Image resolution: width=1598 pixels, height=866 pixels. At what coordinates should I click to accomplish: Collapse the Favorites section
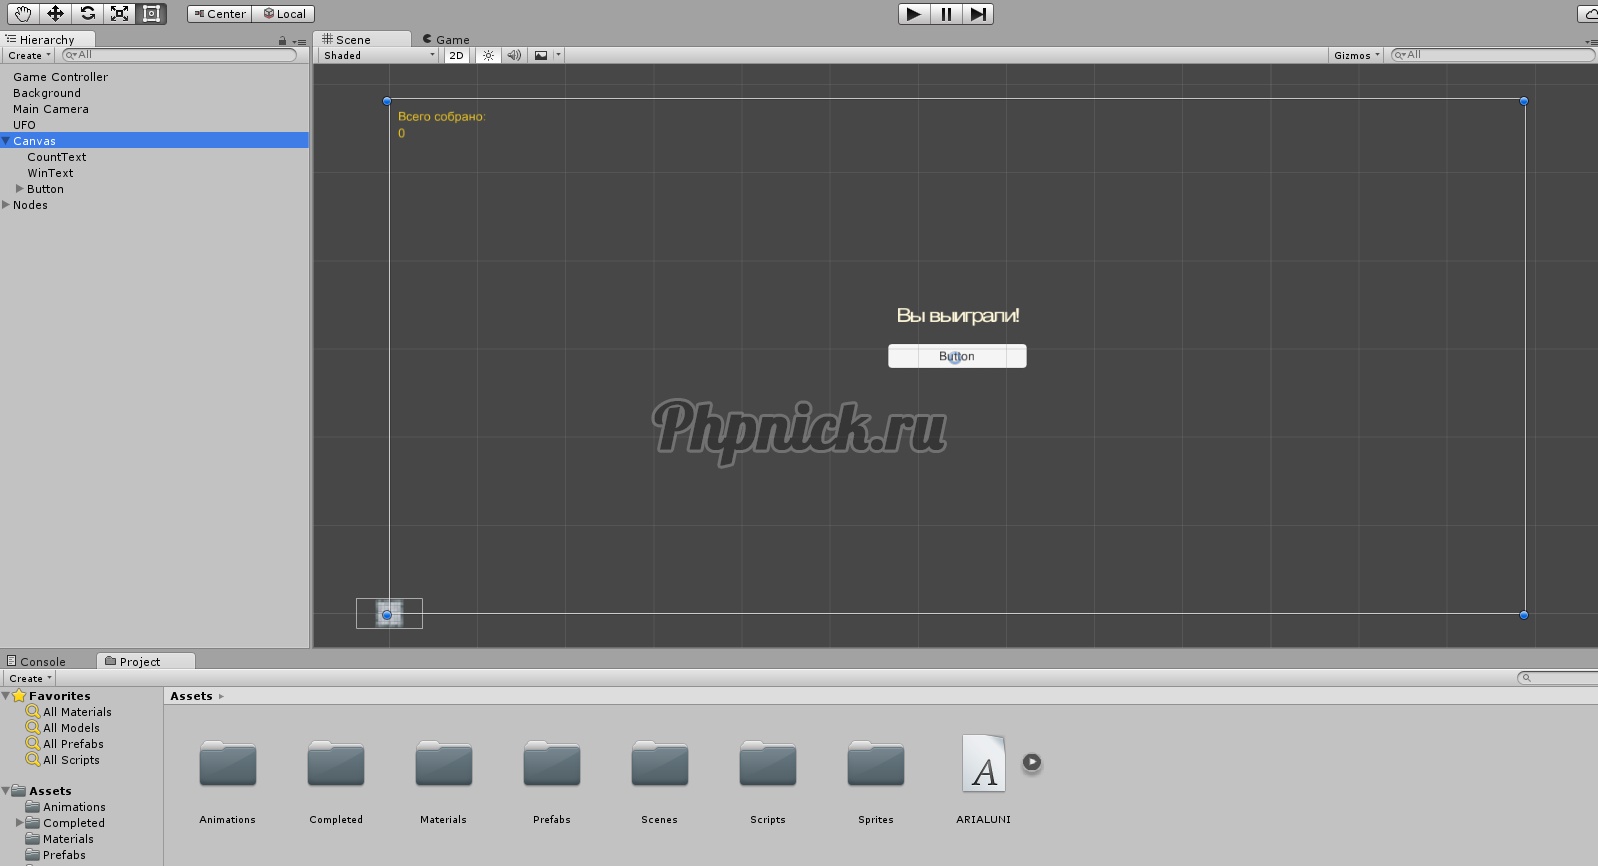click(6, 695)
